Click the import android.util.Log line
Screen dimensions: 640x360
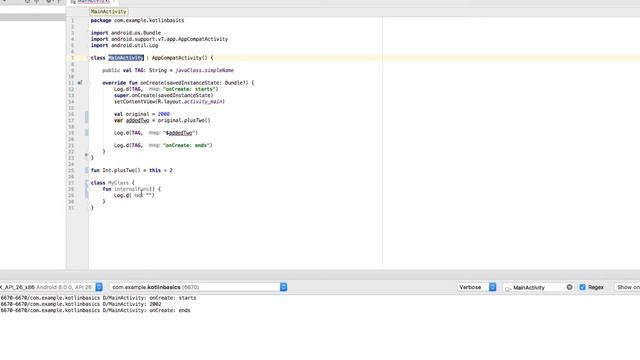124,45
